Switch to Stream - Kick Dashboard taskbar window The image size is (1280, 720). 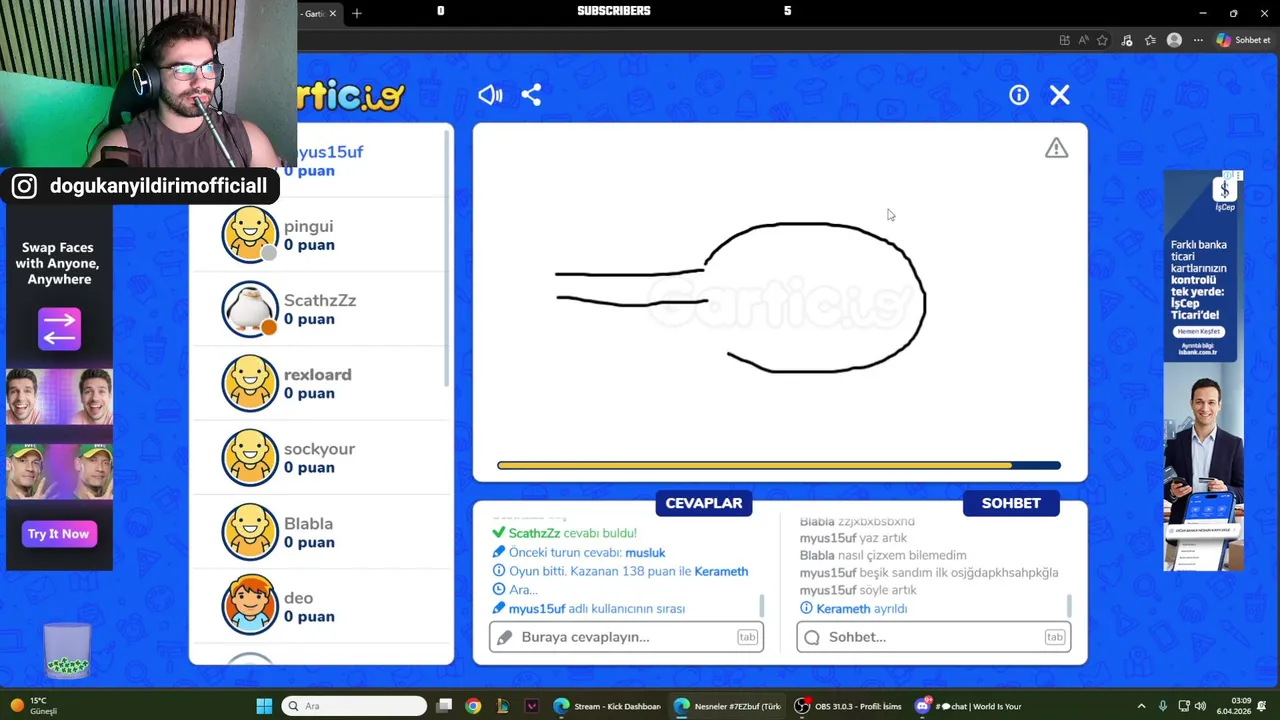click(608, 706)
